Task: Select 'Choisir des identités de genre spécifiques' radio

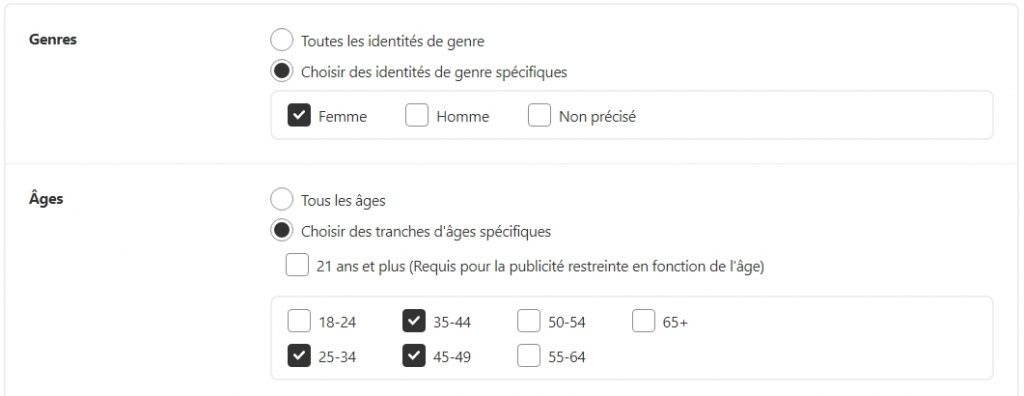Action: click(x=281, y=71)
